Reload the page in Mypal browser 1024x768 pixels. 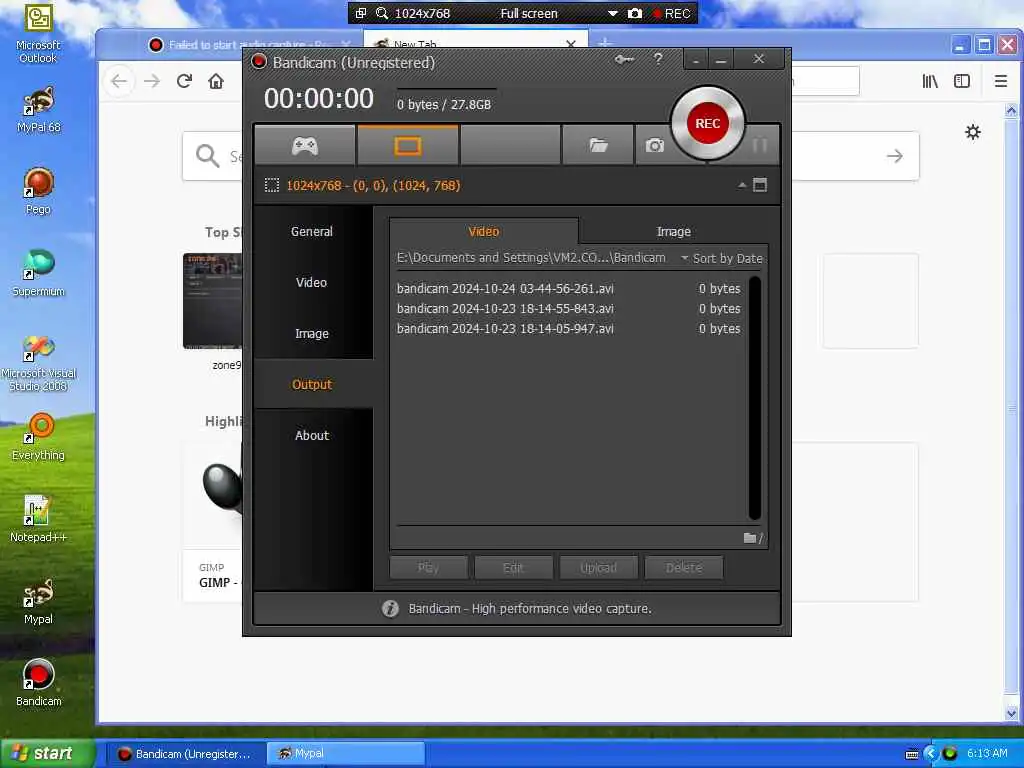coord(184,81)
